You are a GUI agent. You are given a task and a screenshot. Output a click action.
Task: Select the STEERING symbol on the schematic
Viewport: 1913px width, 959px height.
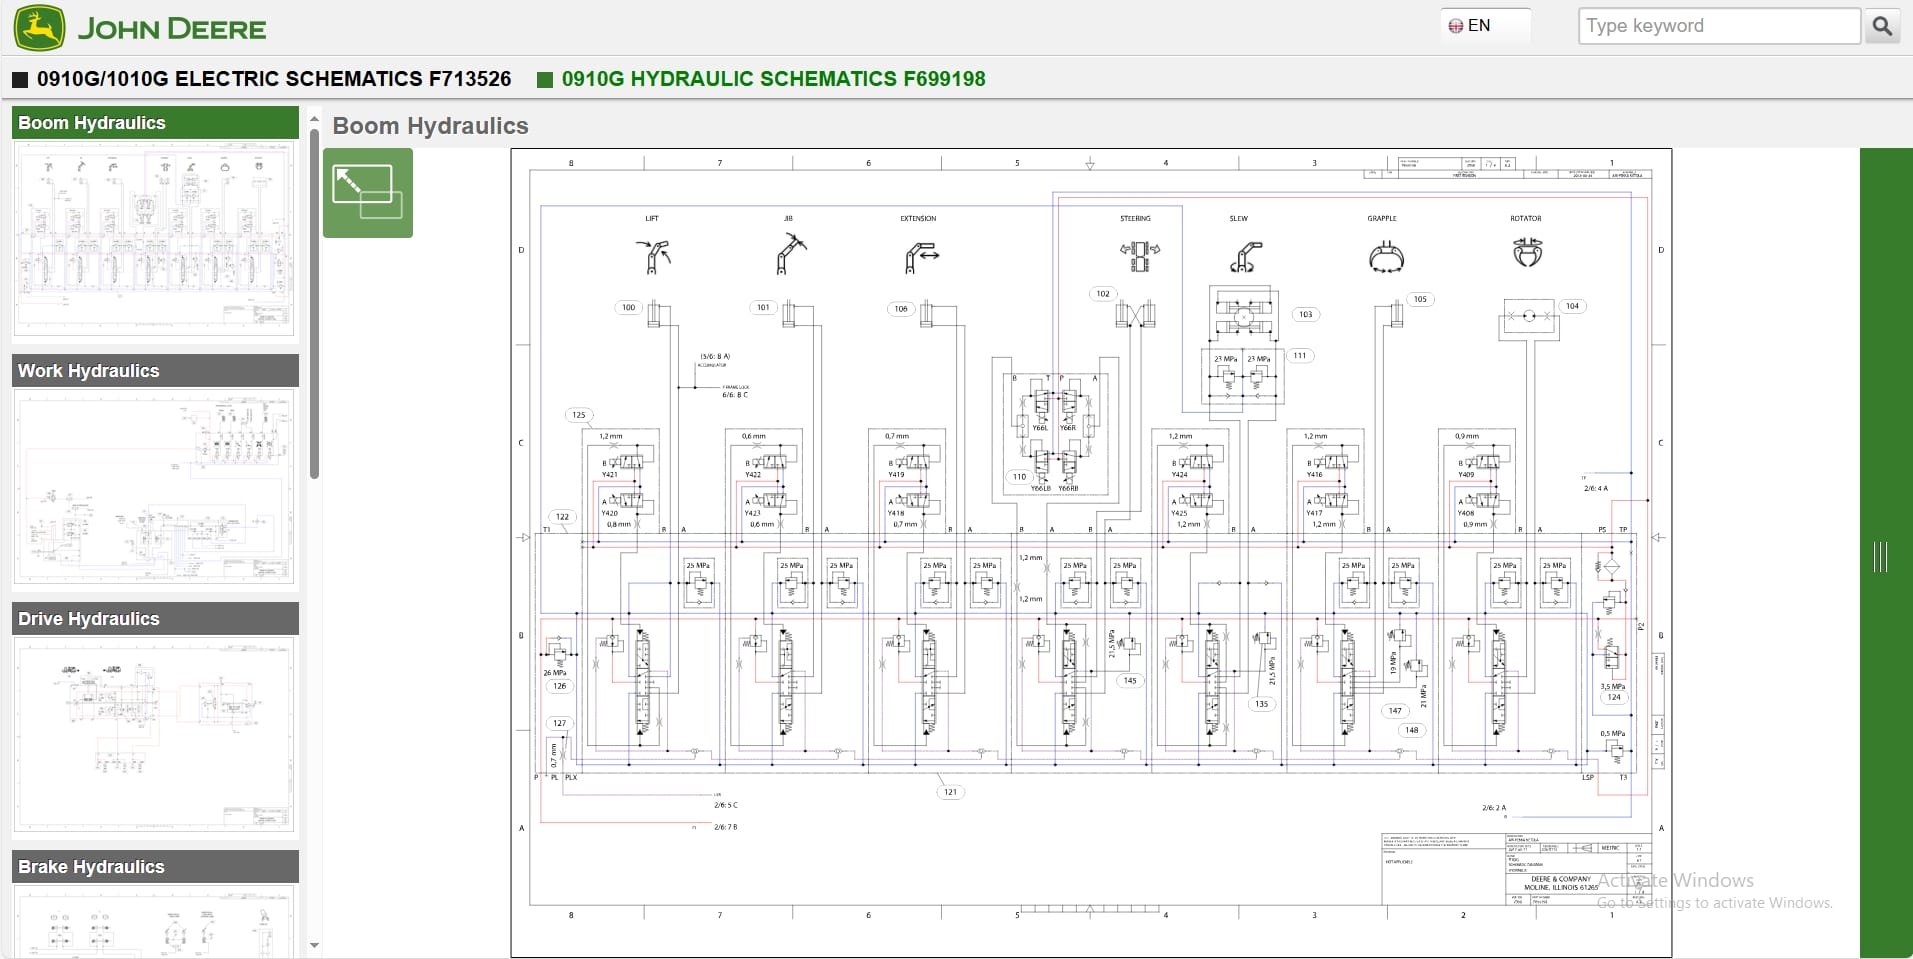(1139, 255)
